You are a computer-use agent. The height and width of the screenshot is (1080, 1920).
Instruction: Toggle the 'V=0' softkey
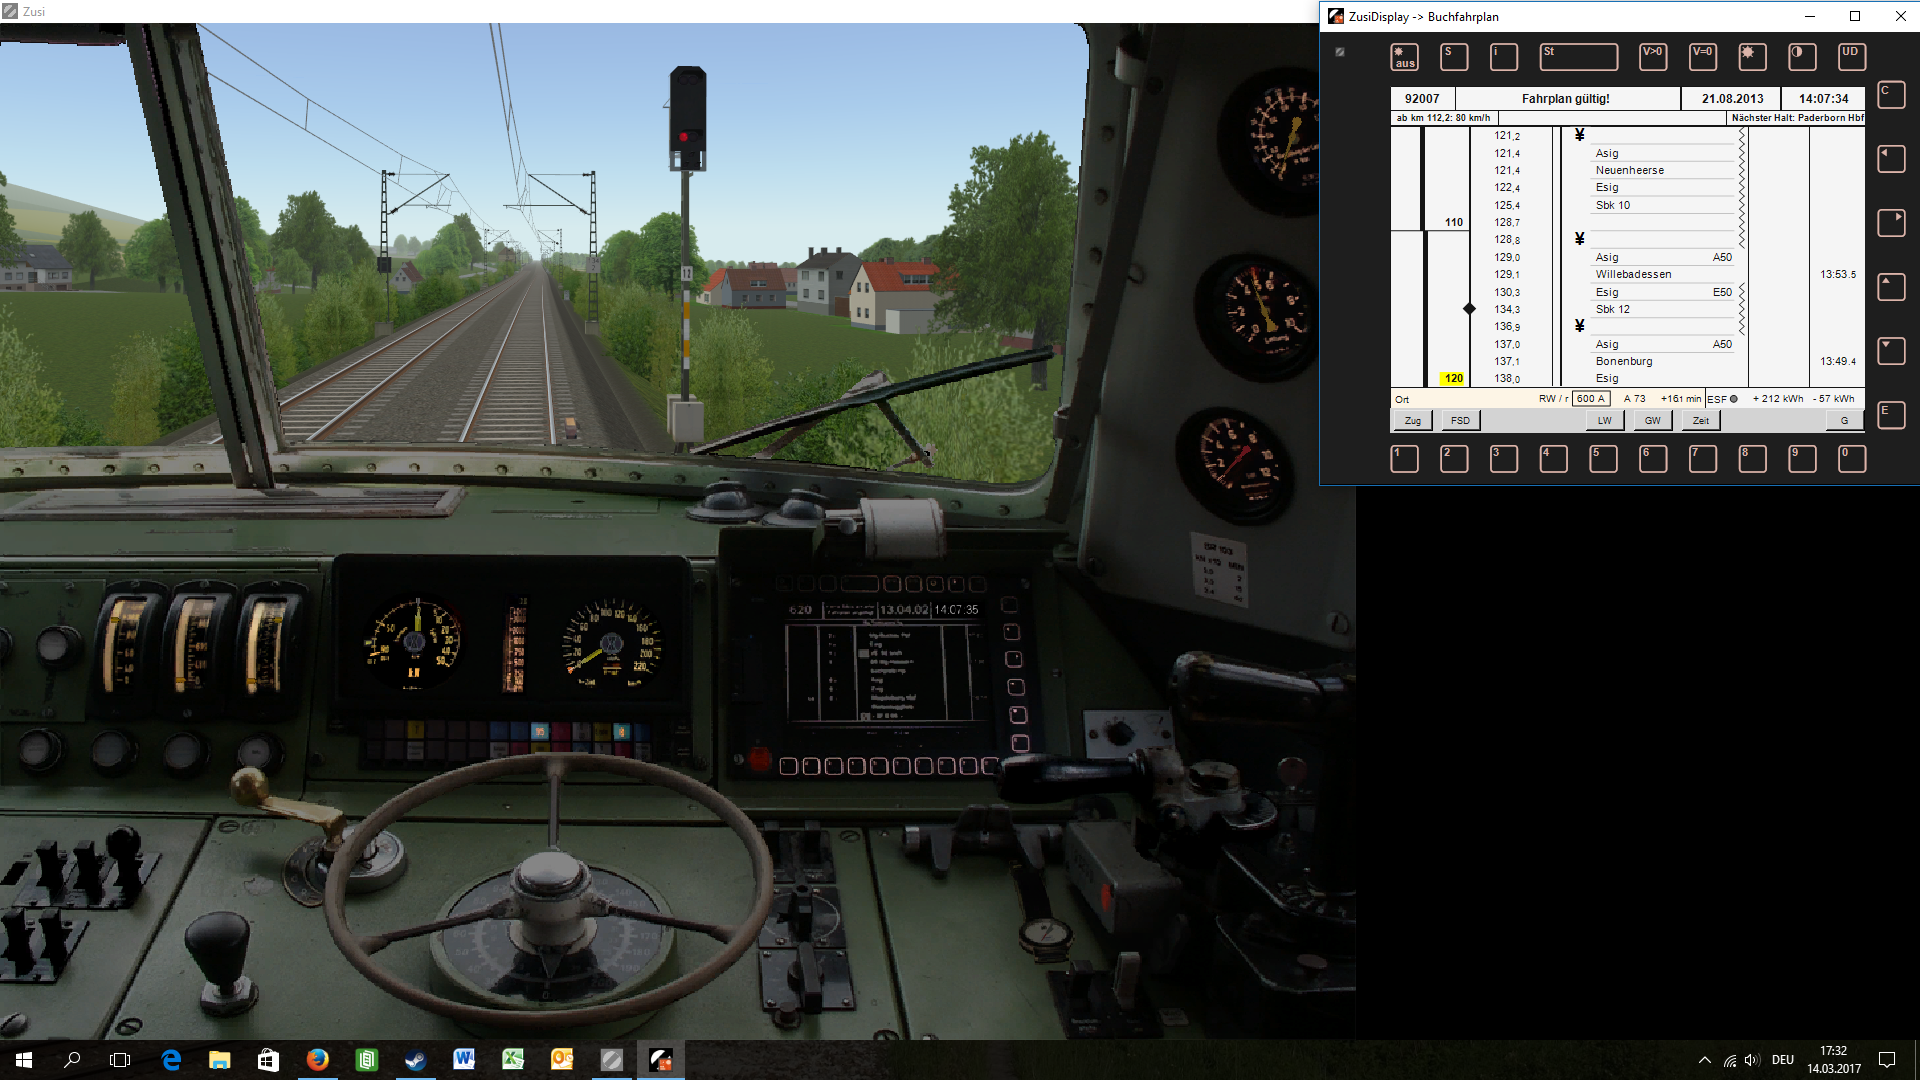coord(1703,57)
